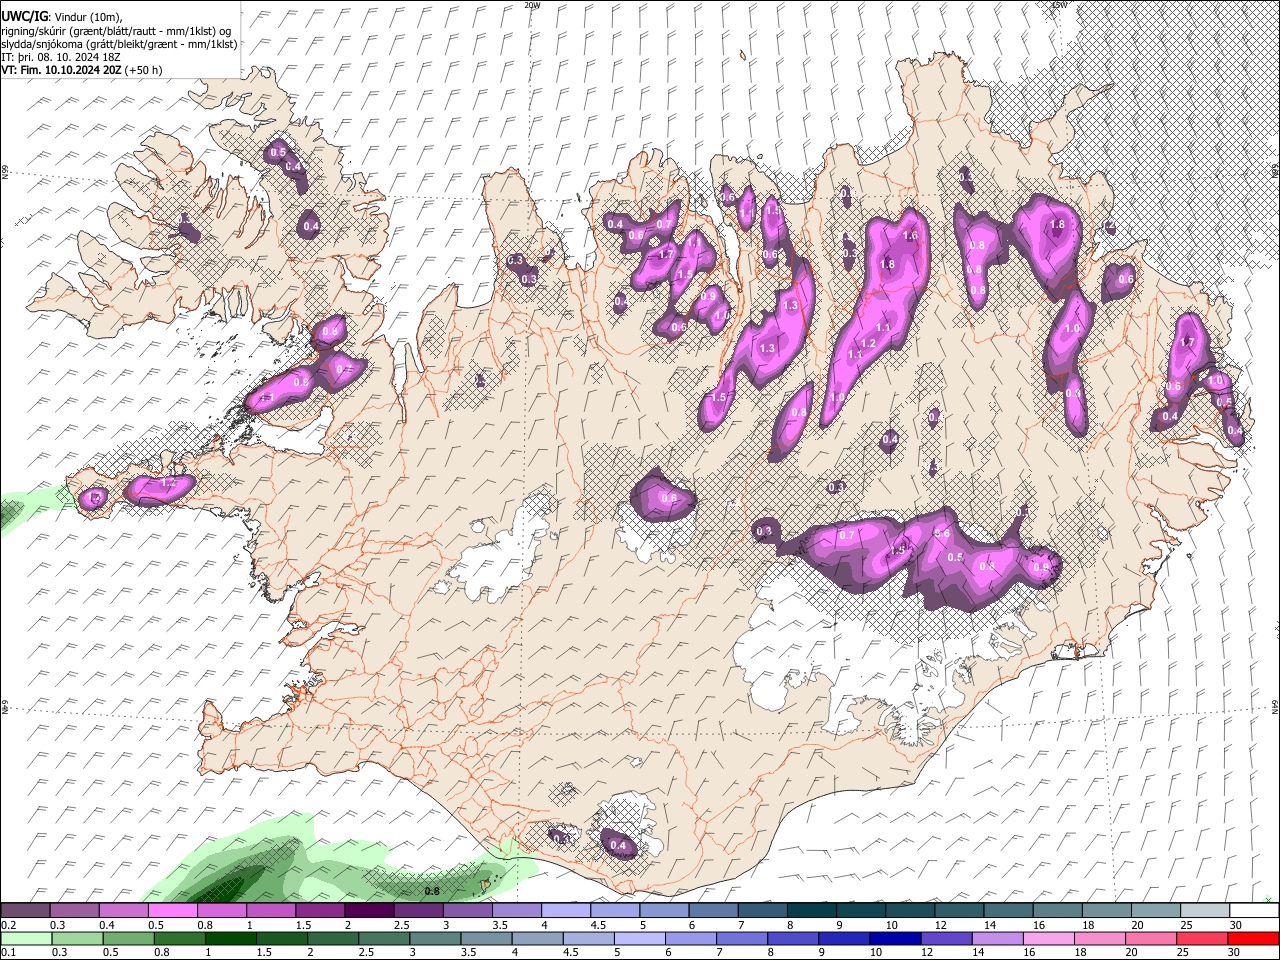
Task: Pick the light gray 25 swatch, upper legend row
Action: 1204,911
